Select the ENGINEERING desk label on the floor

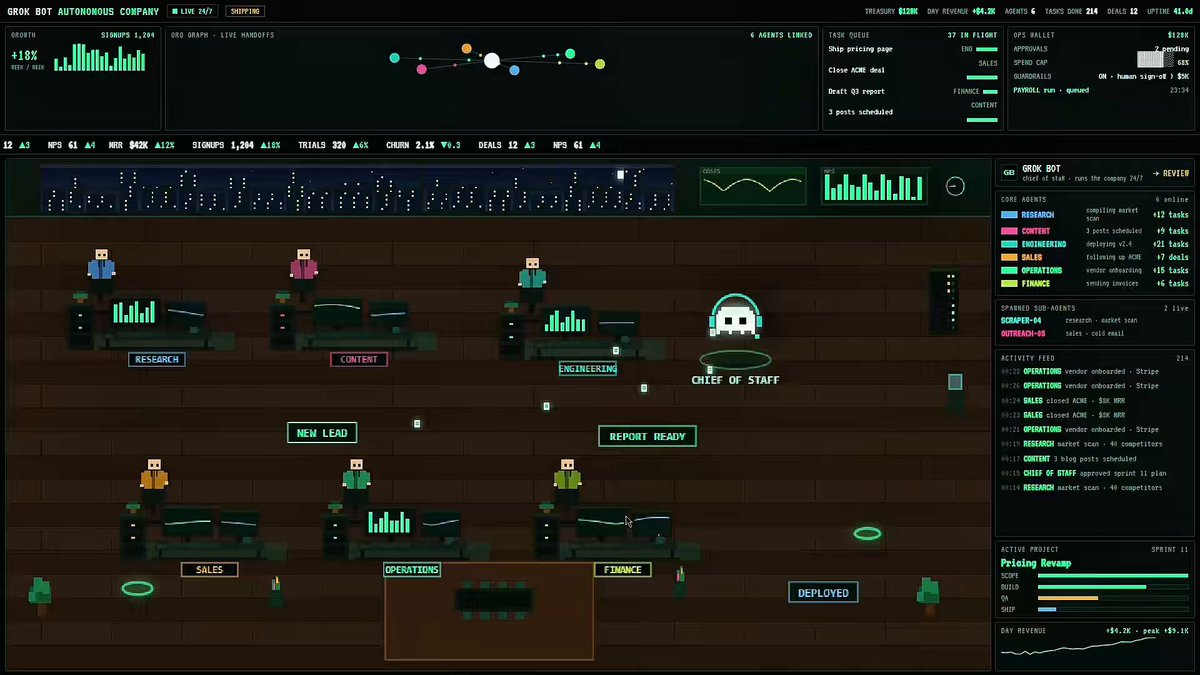click(588, 369)
